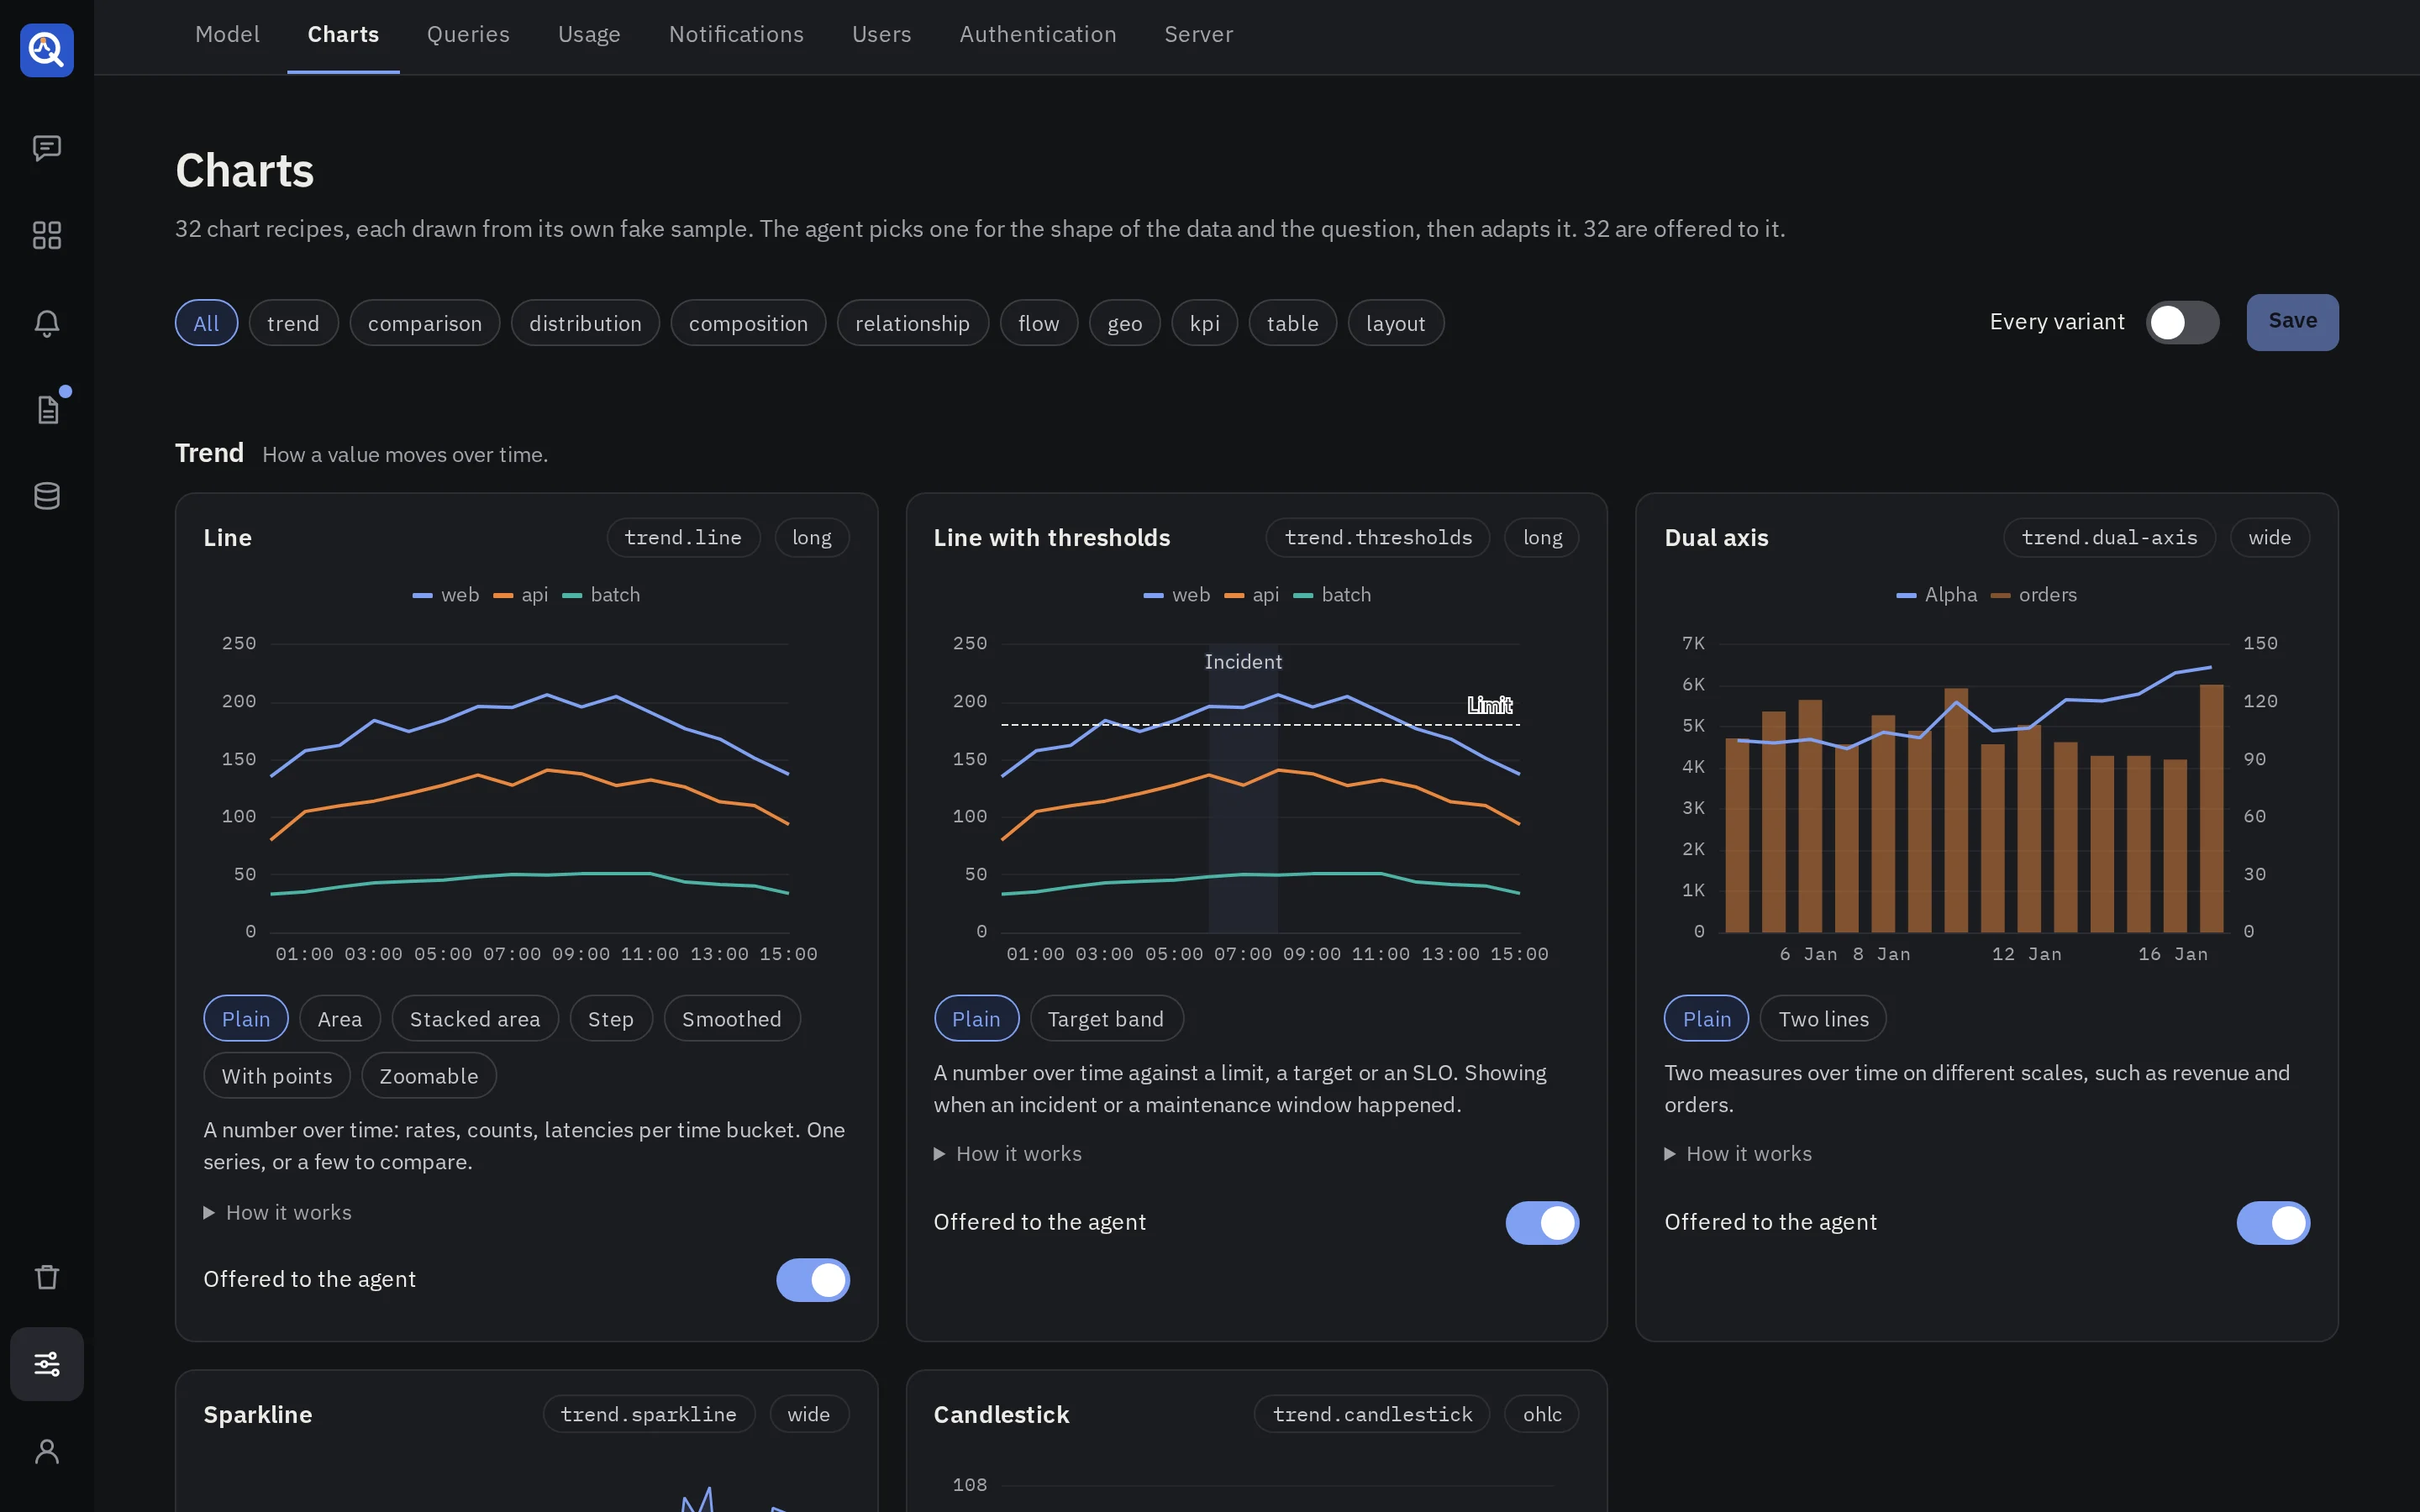Select the Smoothed variant for Line

(x=732, y=1018)
